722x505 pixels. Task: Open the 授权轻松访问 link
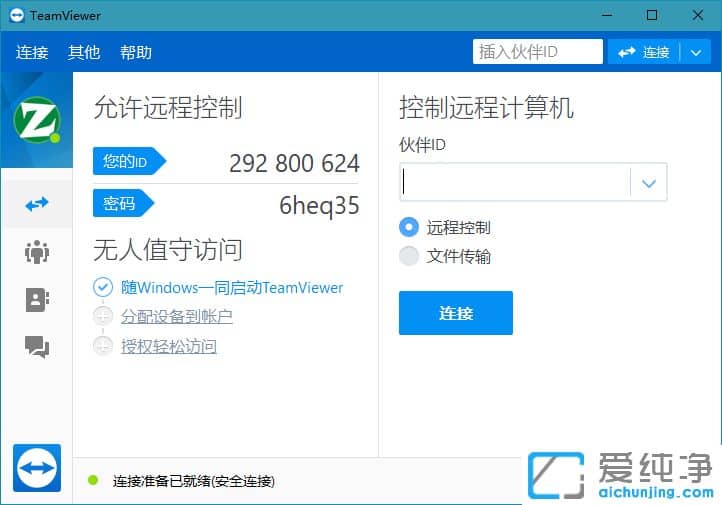[169, 346]
